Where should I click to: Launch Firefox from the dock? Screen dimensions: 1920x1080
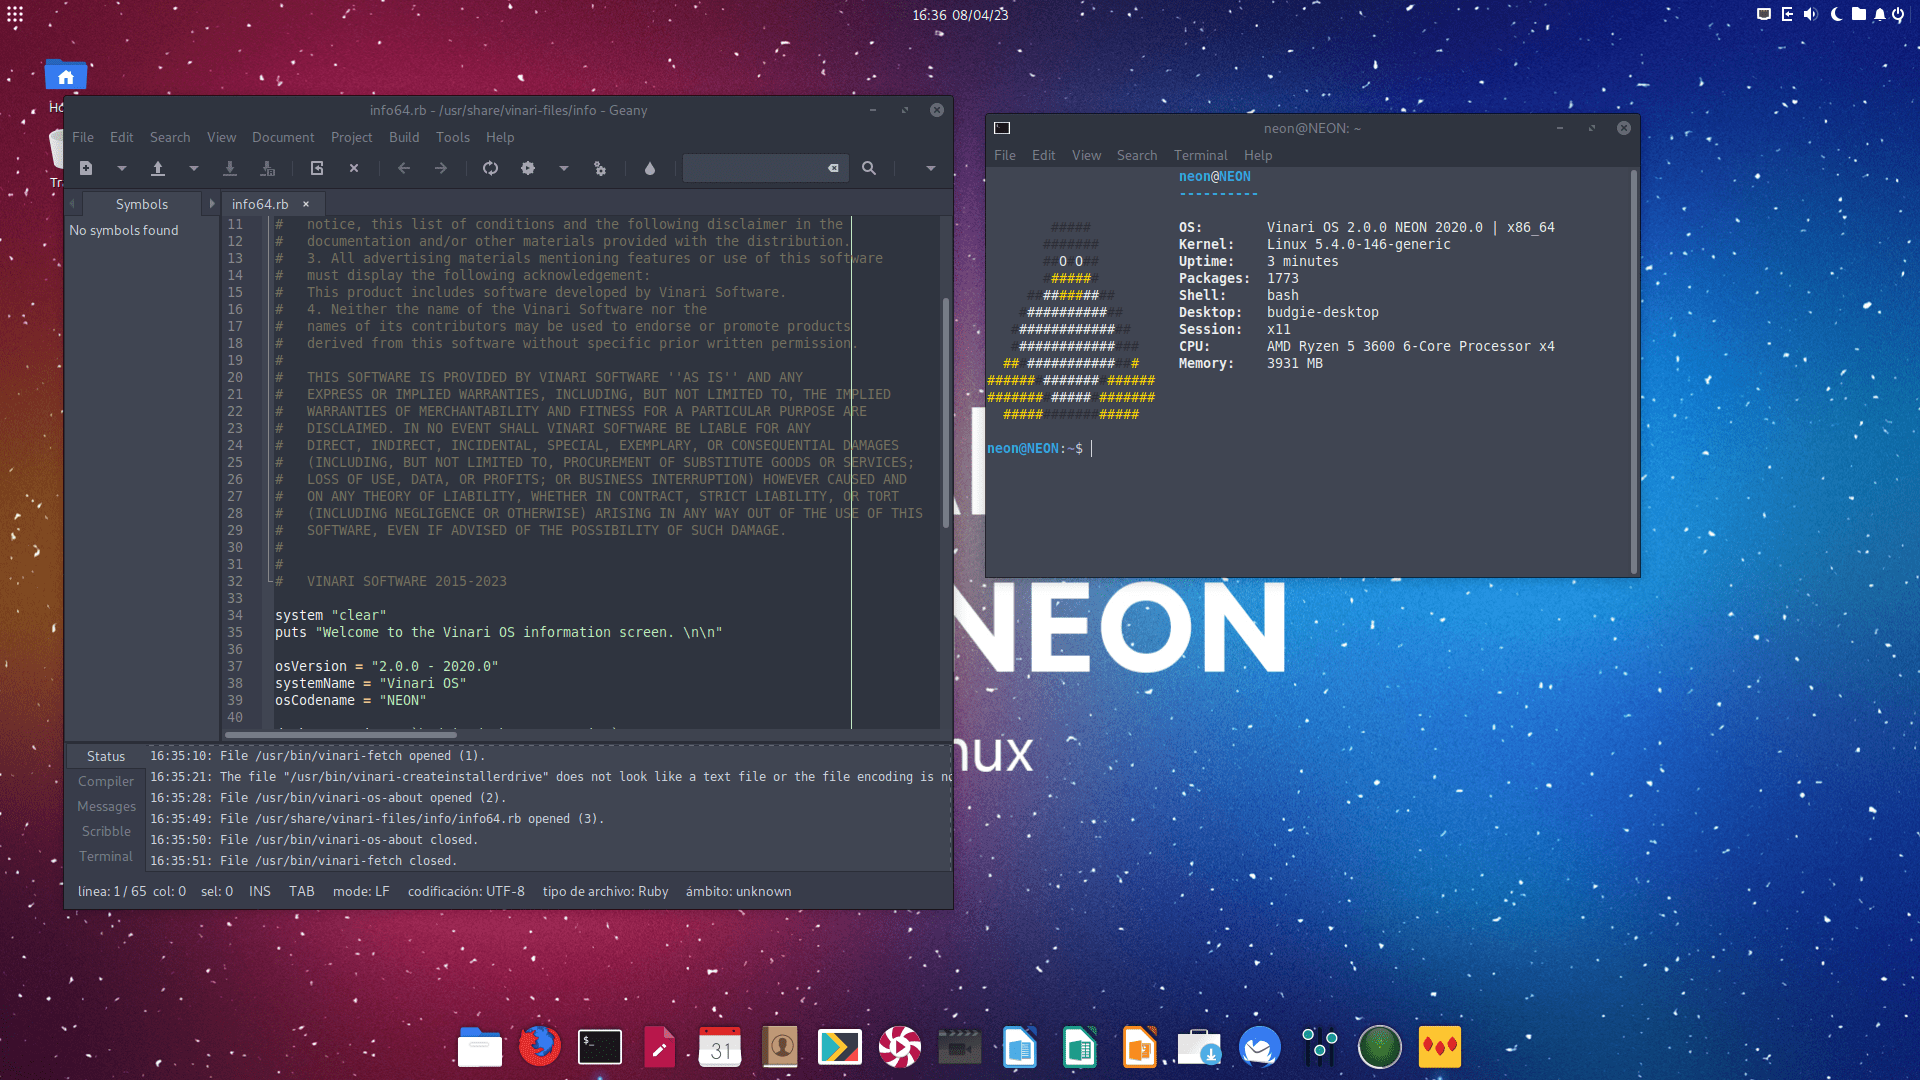540,1047
